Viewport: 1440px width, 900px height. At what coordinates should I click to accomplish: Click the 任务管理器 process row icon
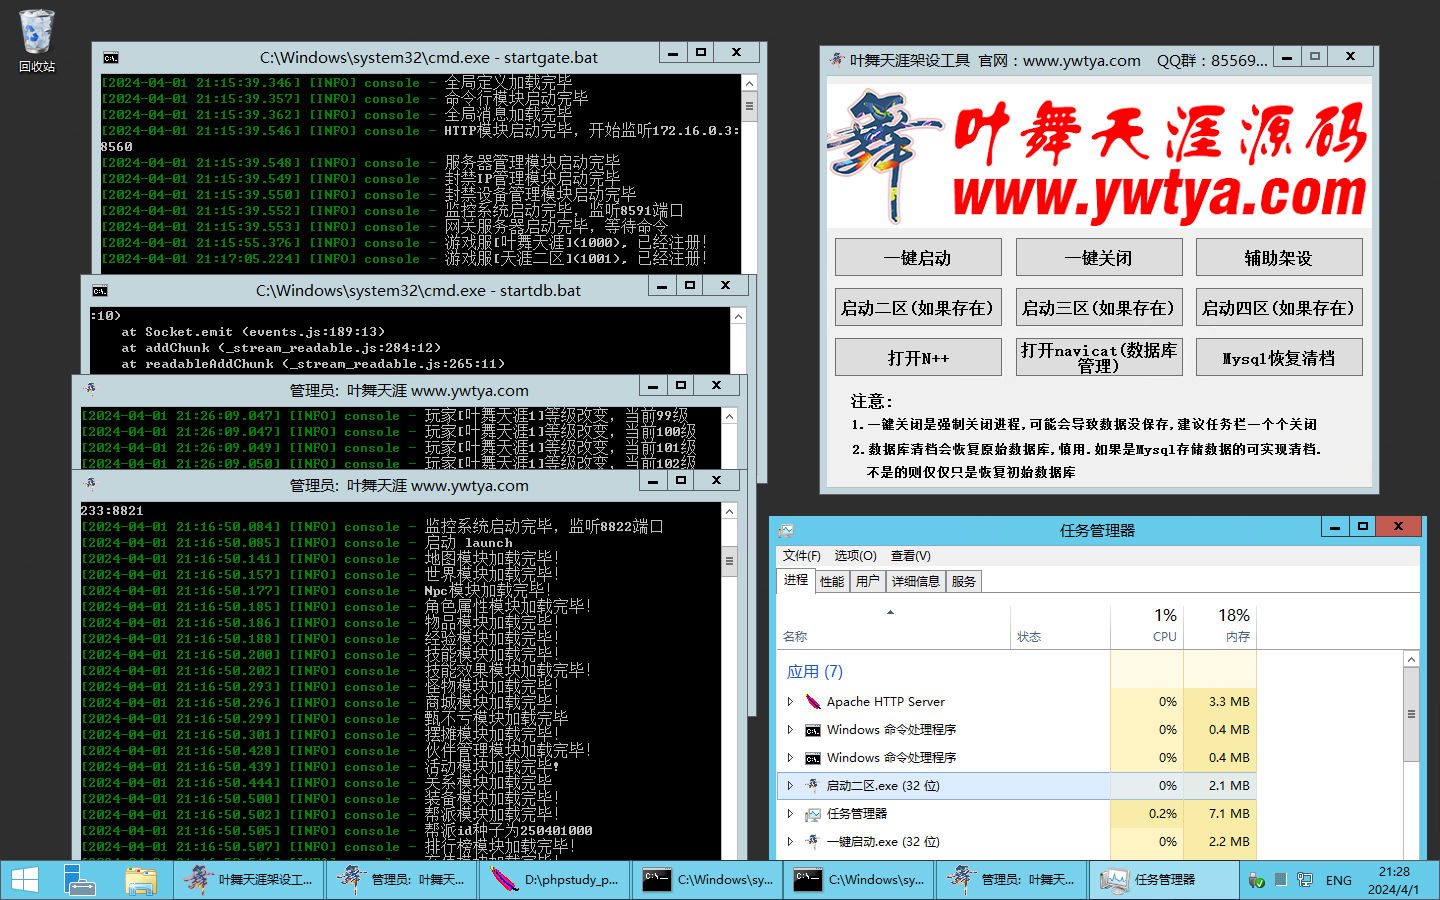813,814
